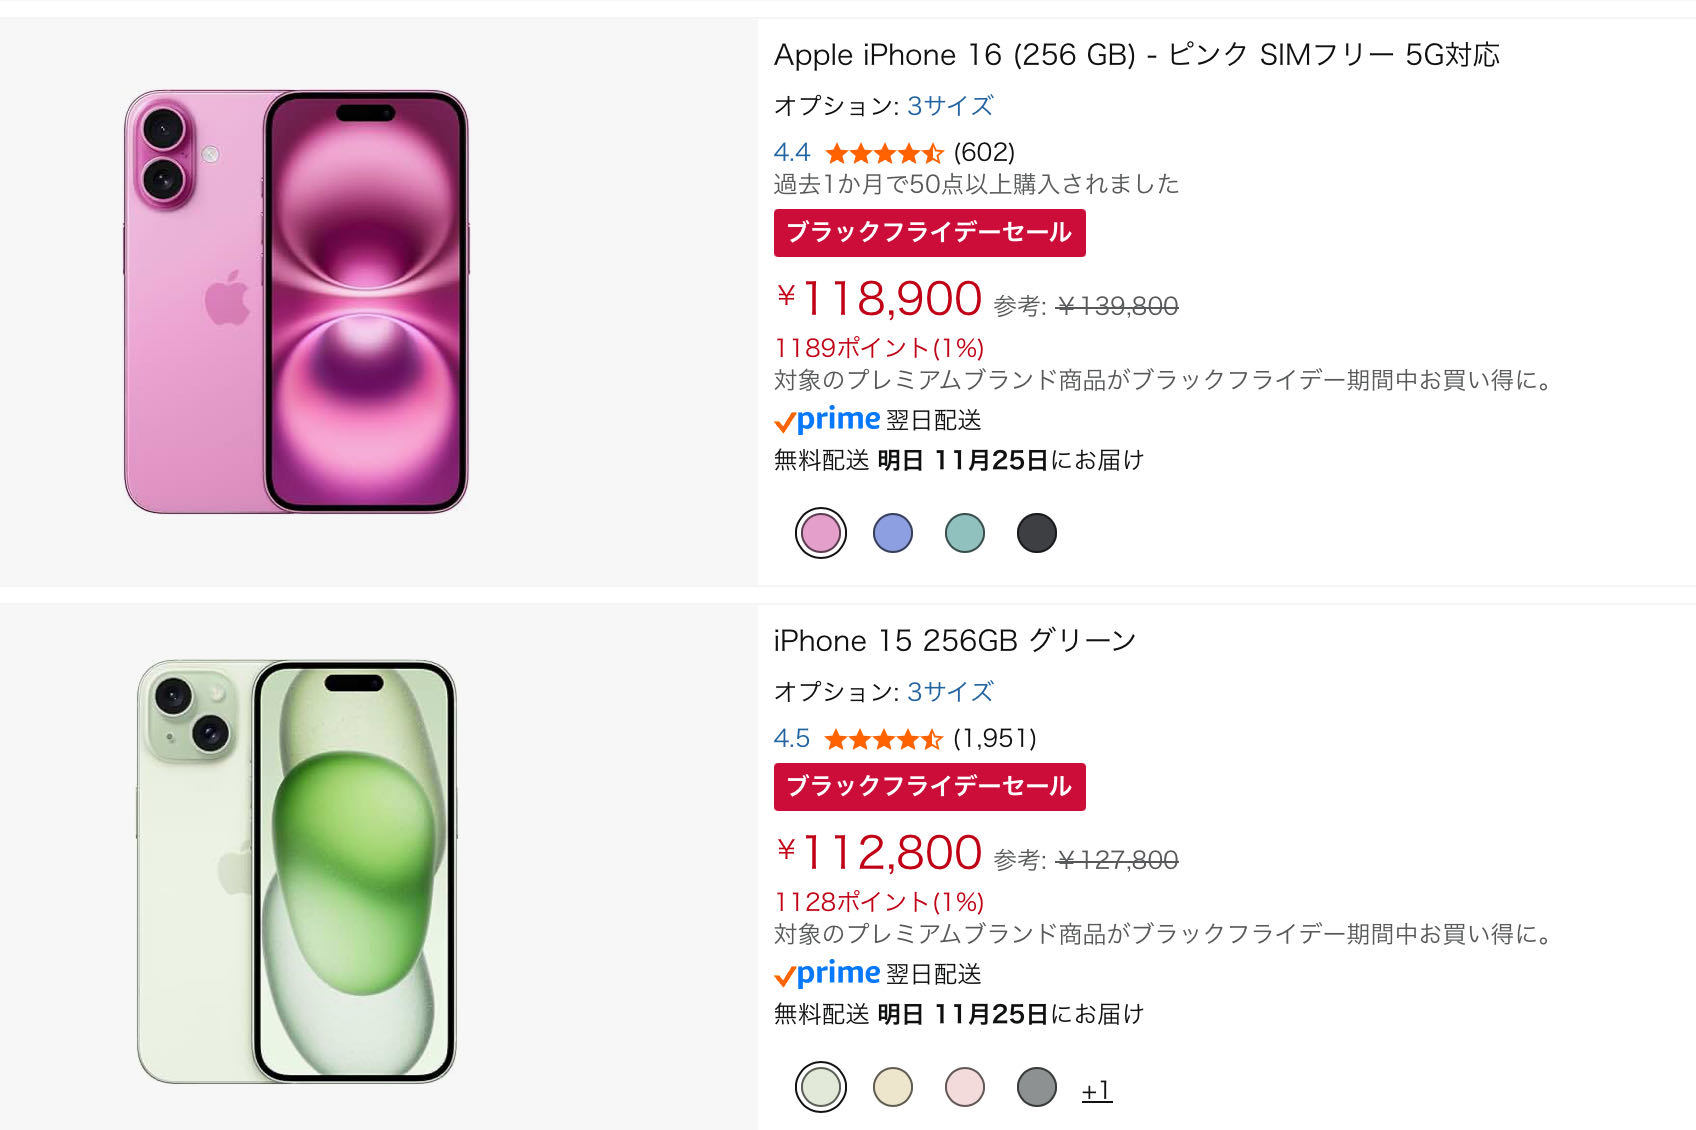Image resolution: width=1696 pixels, height=1130 pixels.
Task: Open 3サイズ options link for iPhone 16
Action: (950, 106)
